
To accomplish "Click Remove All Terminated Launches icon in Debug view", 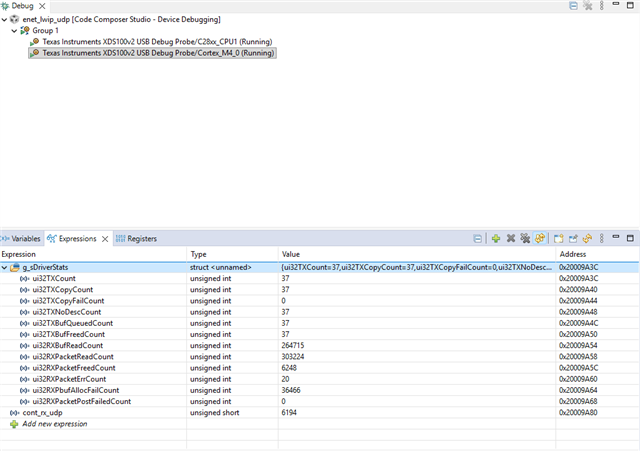I will coord(587,6).
